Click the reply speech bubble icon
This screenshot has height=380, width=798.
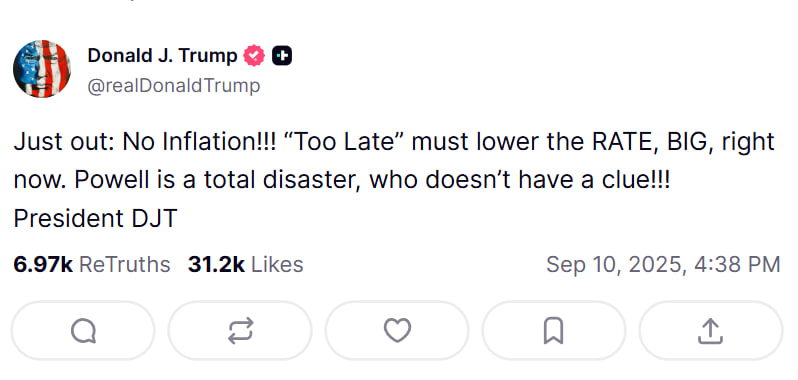pyautogui.click(x=82, y=331)
